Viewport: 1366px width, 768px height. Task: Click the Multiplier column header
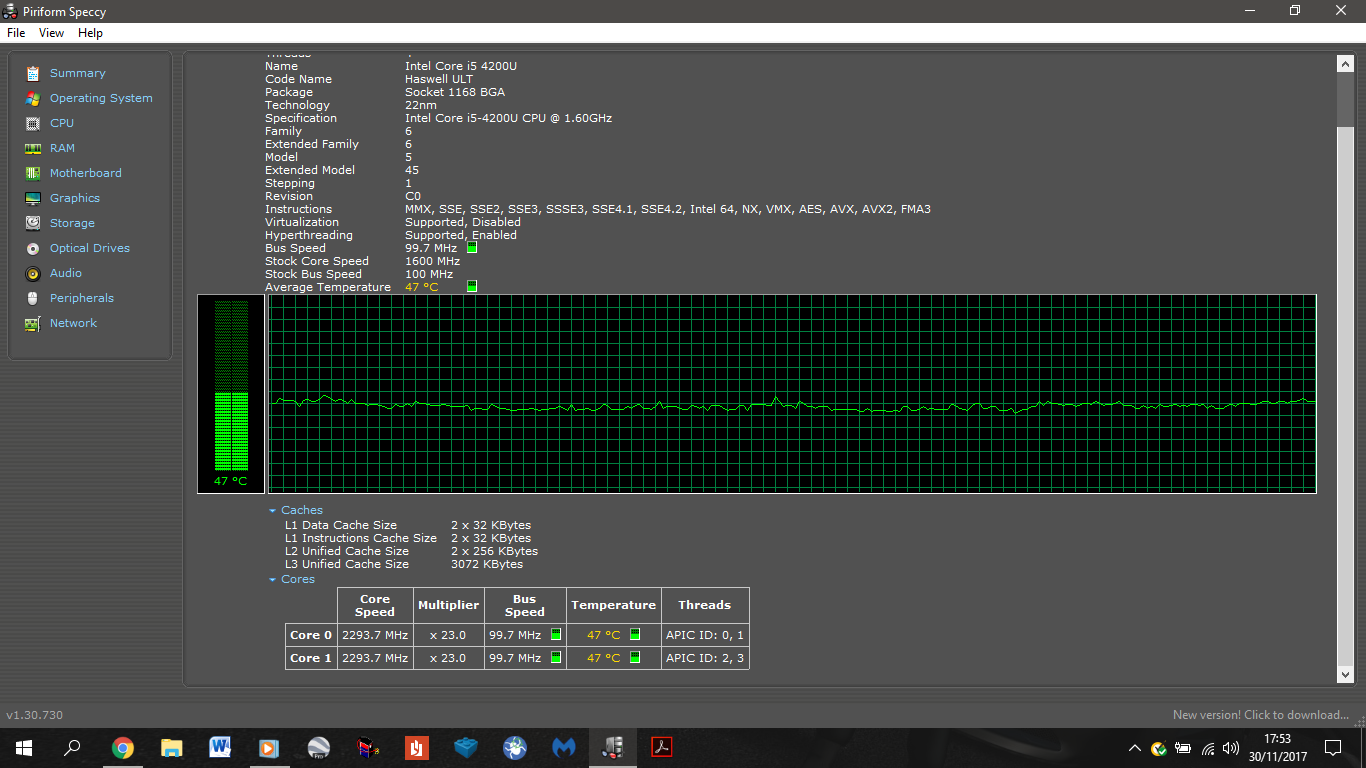tap(448, 605)
